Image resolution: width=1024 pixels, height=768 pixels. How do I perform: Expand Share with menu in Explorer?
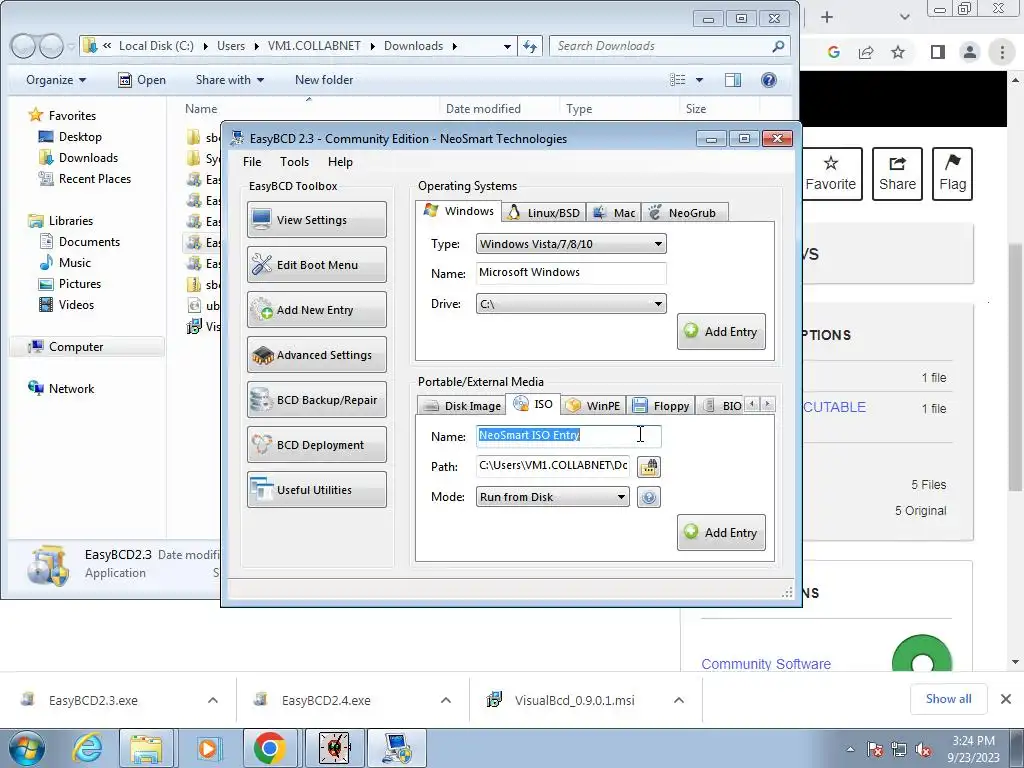(x=230, y=80)
